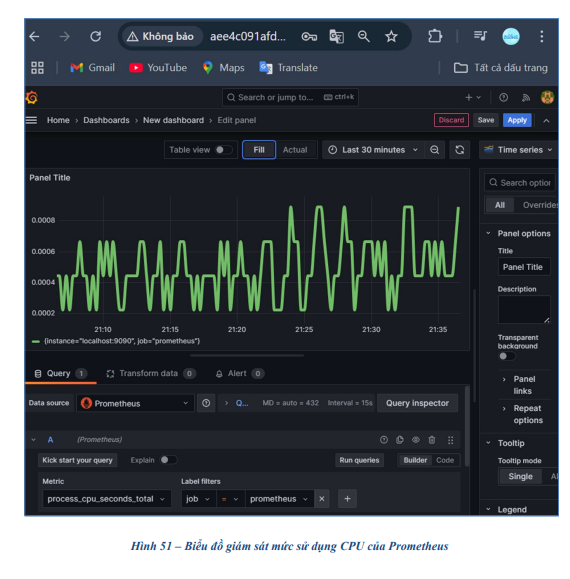Open the browser extensions puzzle icon
Image resolution: width=570 pixels, height=579 pixels.
435,36
